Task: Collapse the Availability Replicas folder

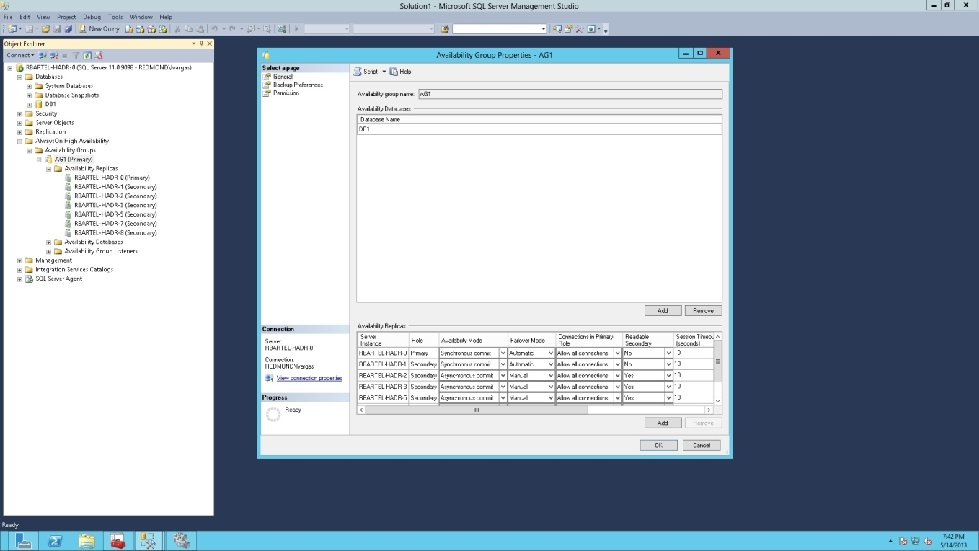Action: [49, 168]
